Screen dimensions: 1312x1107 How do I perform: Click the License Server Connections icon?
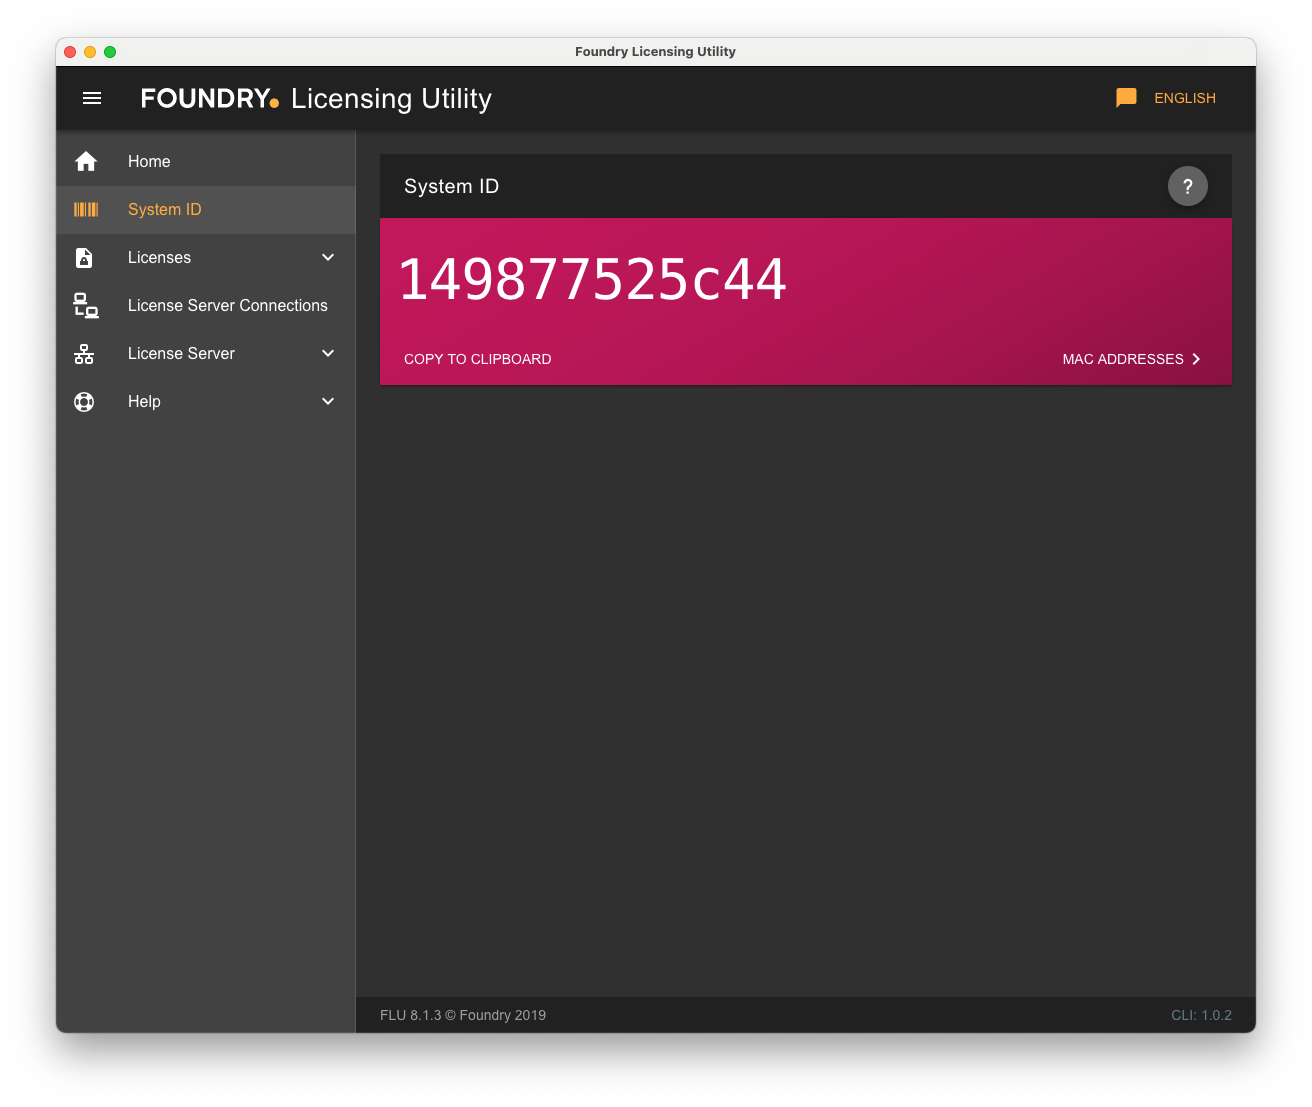click(85, 305)
